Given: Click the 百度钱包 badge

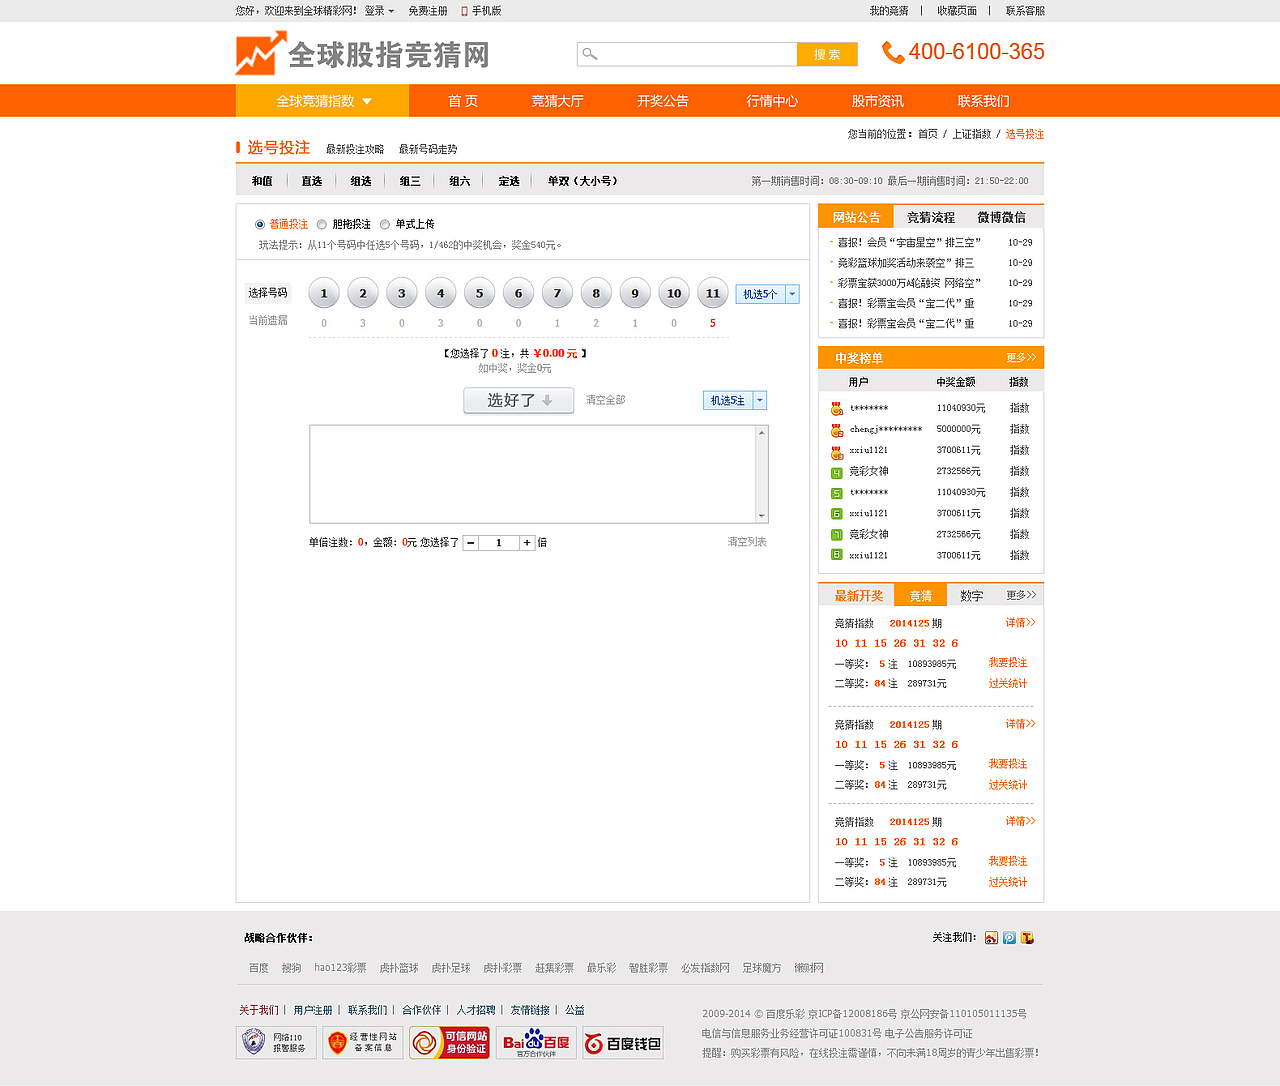Looking at the screenshot, I should coord(623,1043).
